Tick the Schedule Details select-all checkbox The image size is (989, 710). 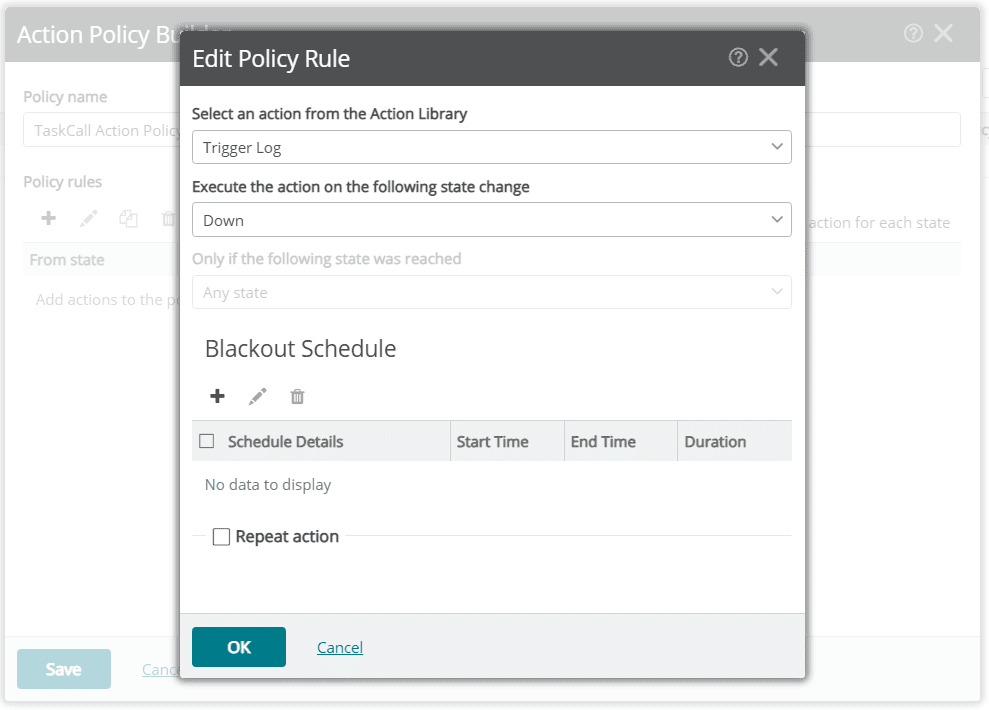[x=206, y=441]
